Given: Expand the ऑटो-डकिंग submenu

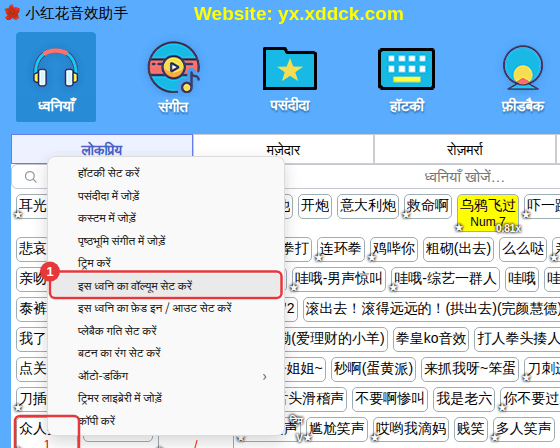Looking at the screenshot, I should click(x=166, y=376).
